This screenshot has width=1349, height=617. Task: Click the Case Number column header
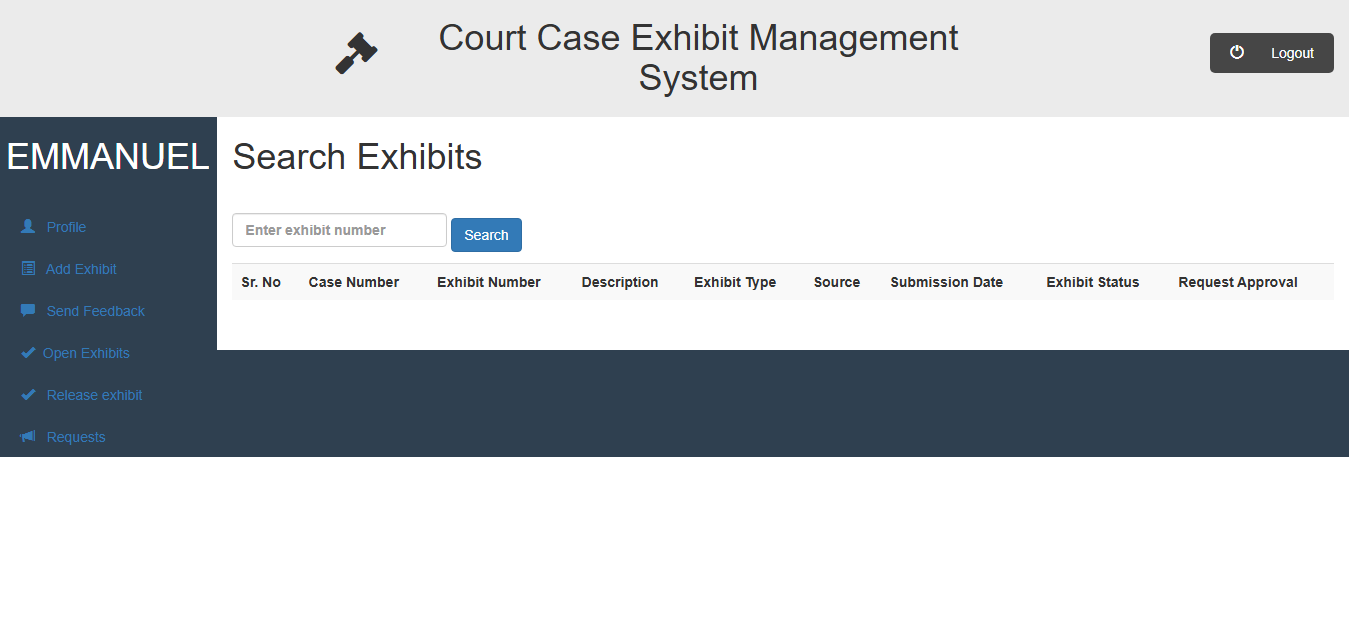[x=353, y=282]
